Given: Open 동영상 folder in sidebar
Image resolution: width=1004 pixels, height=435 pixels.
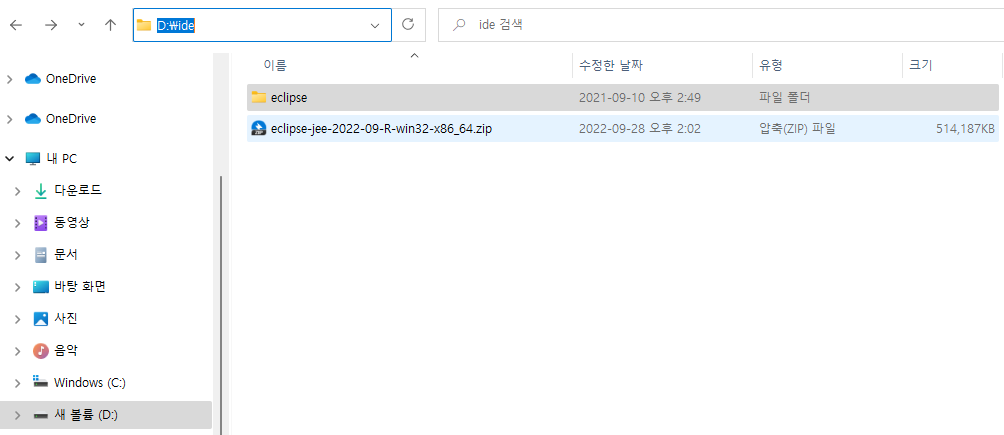Looking at the screenshot, I should pyautogui.click(x=72, y=222).
